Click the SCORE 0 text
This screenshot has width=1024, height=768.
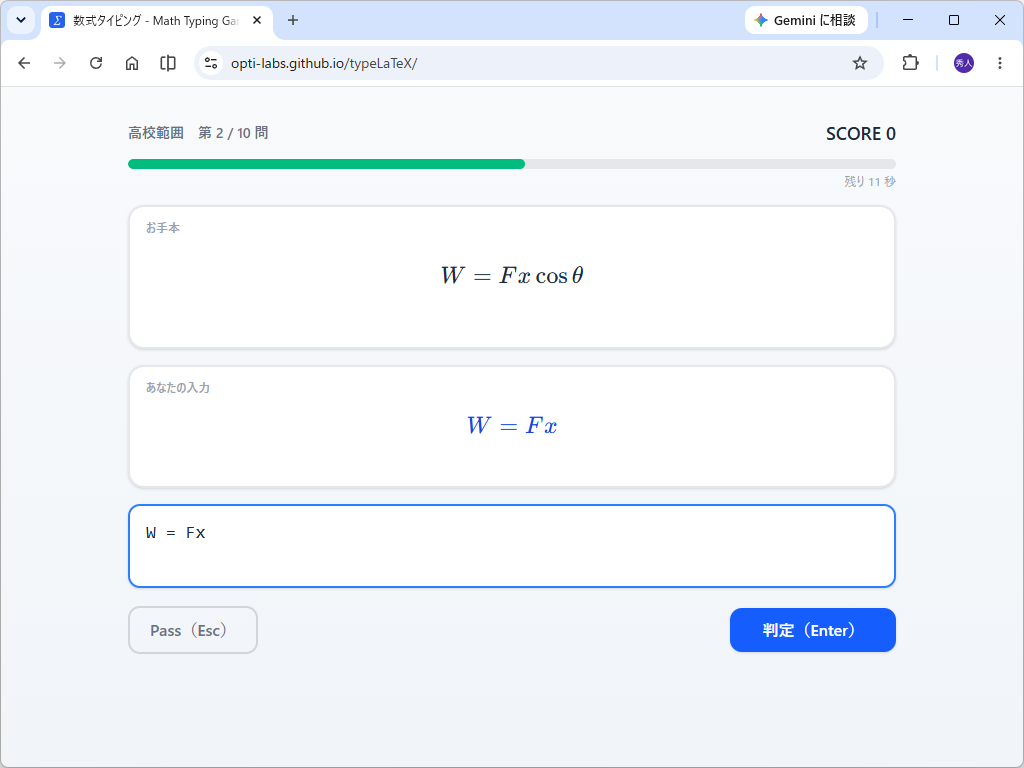861,134
